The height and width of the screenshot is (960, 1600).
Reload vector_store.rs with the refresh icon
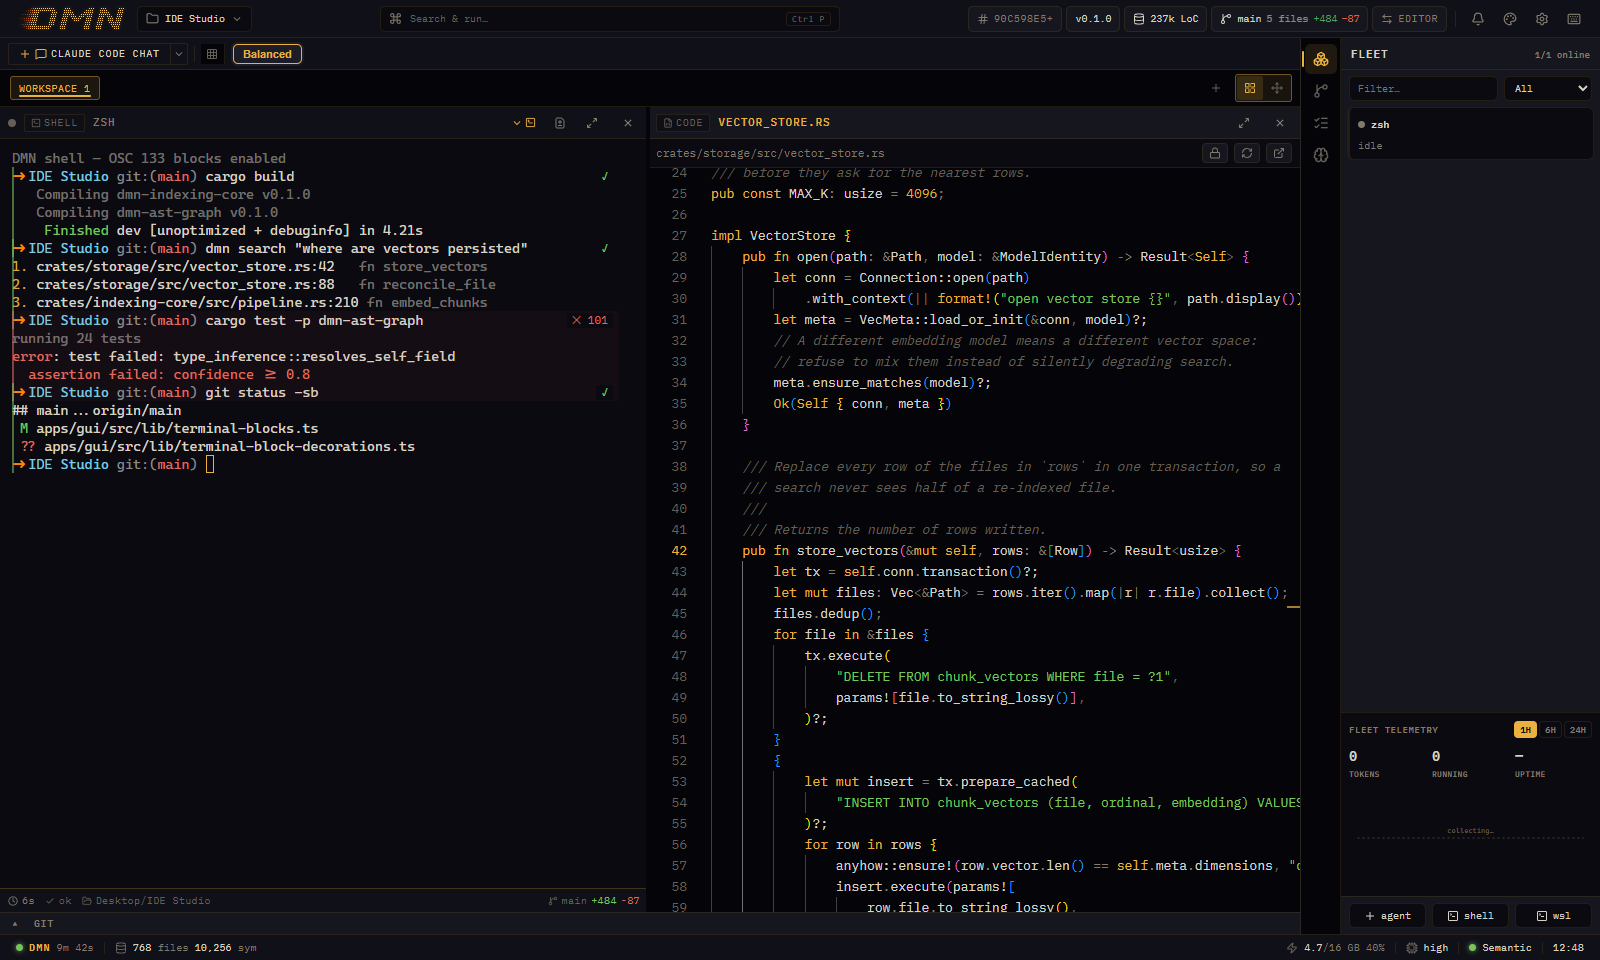point(1247,153)
